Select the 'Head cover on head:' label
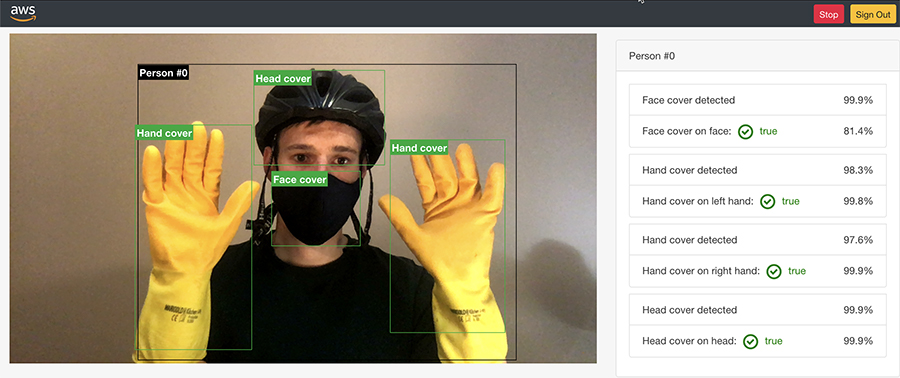Image resolution: width=900 pixels, height=378 pixels. tap(689, 341)
